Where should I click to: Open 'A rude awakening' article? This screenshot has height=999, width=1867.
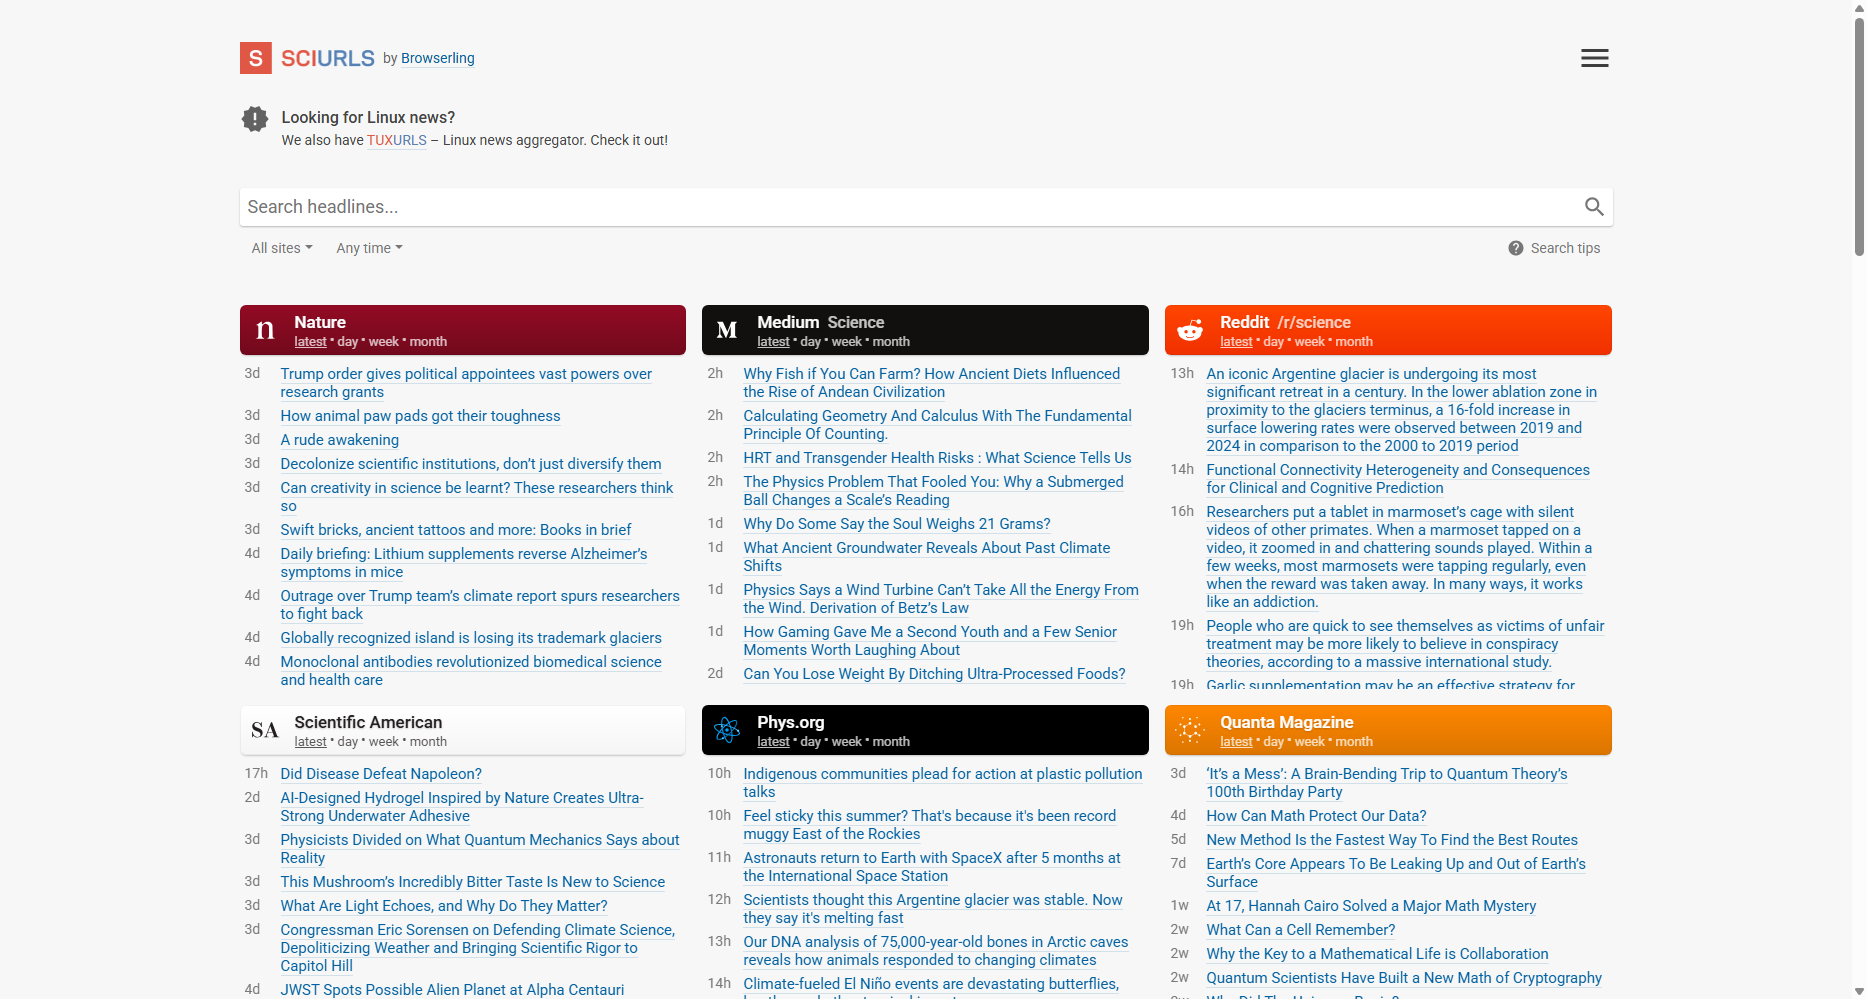pos(339,440)
